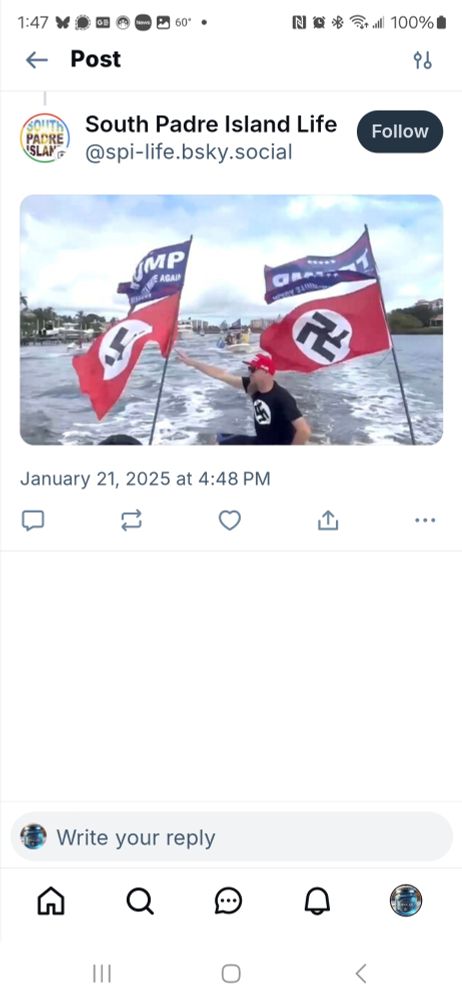Go back using the top-left arrow
The height and width of the screenshot is (1000, 462).
(x=36, y=60)
